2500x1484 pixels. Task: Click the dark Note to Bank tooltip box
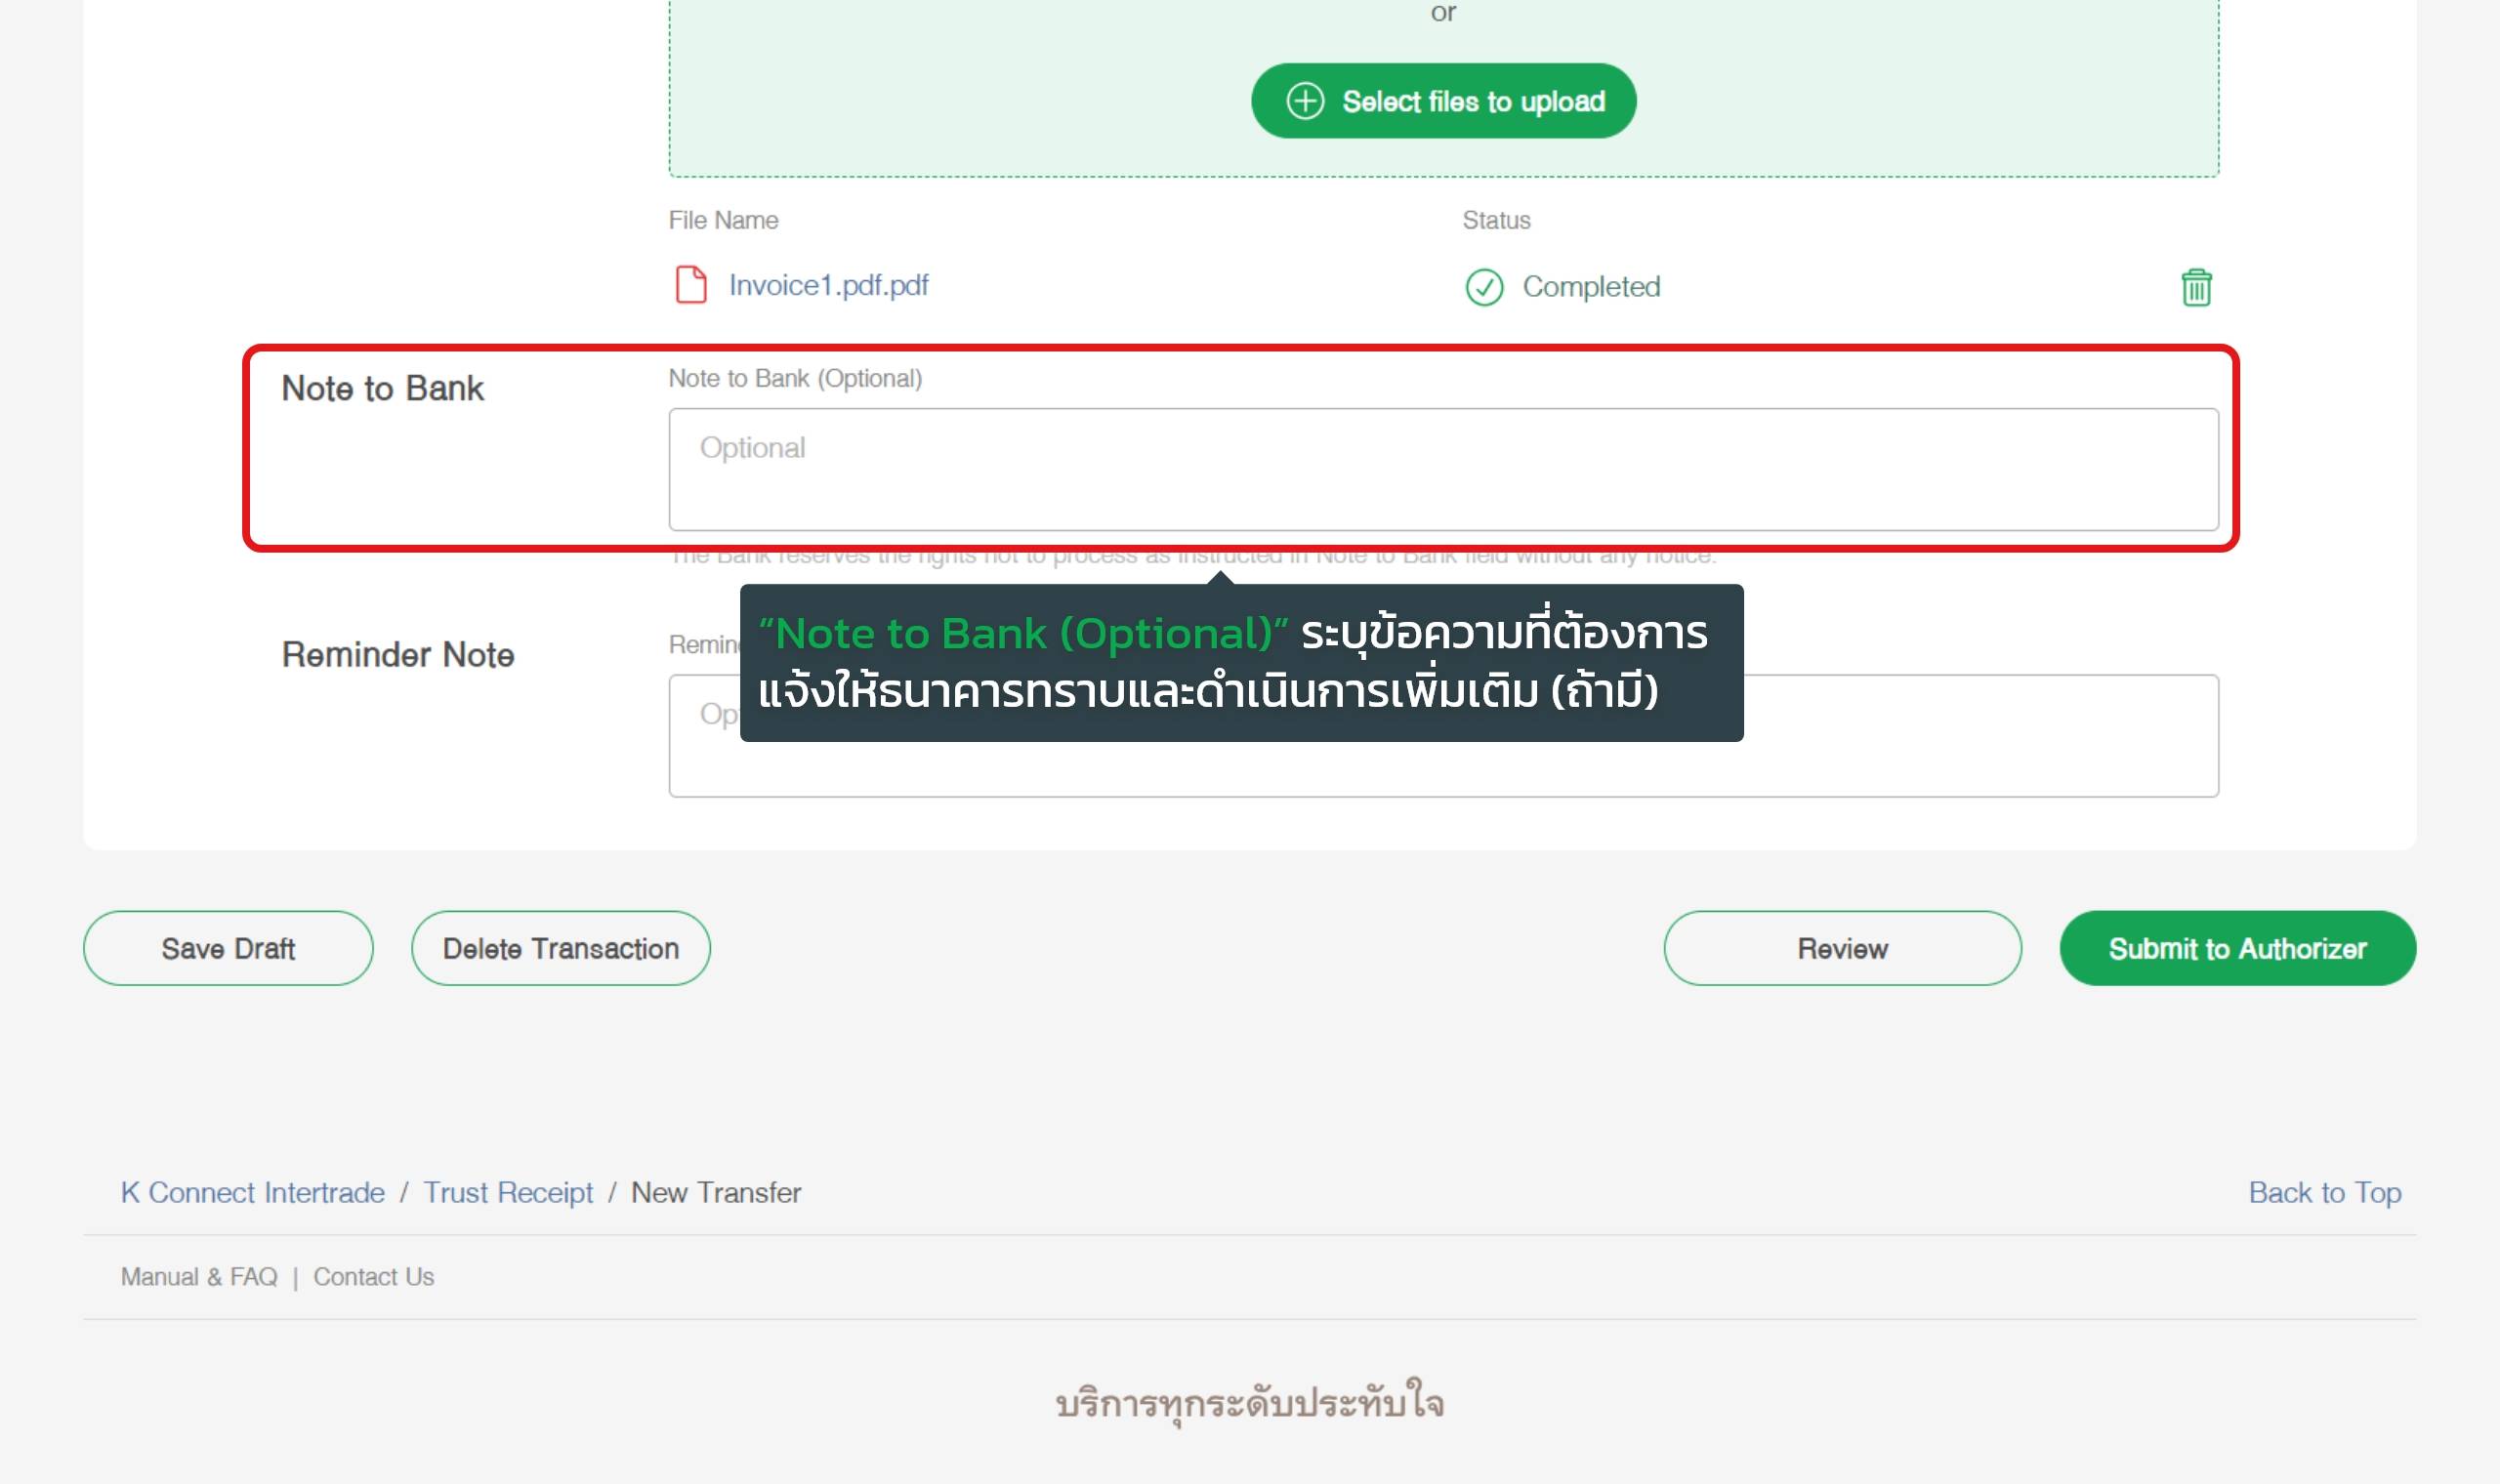coord(1241,663)
